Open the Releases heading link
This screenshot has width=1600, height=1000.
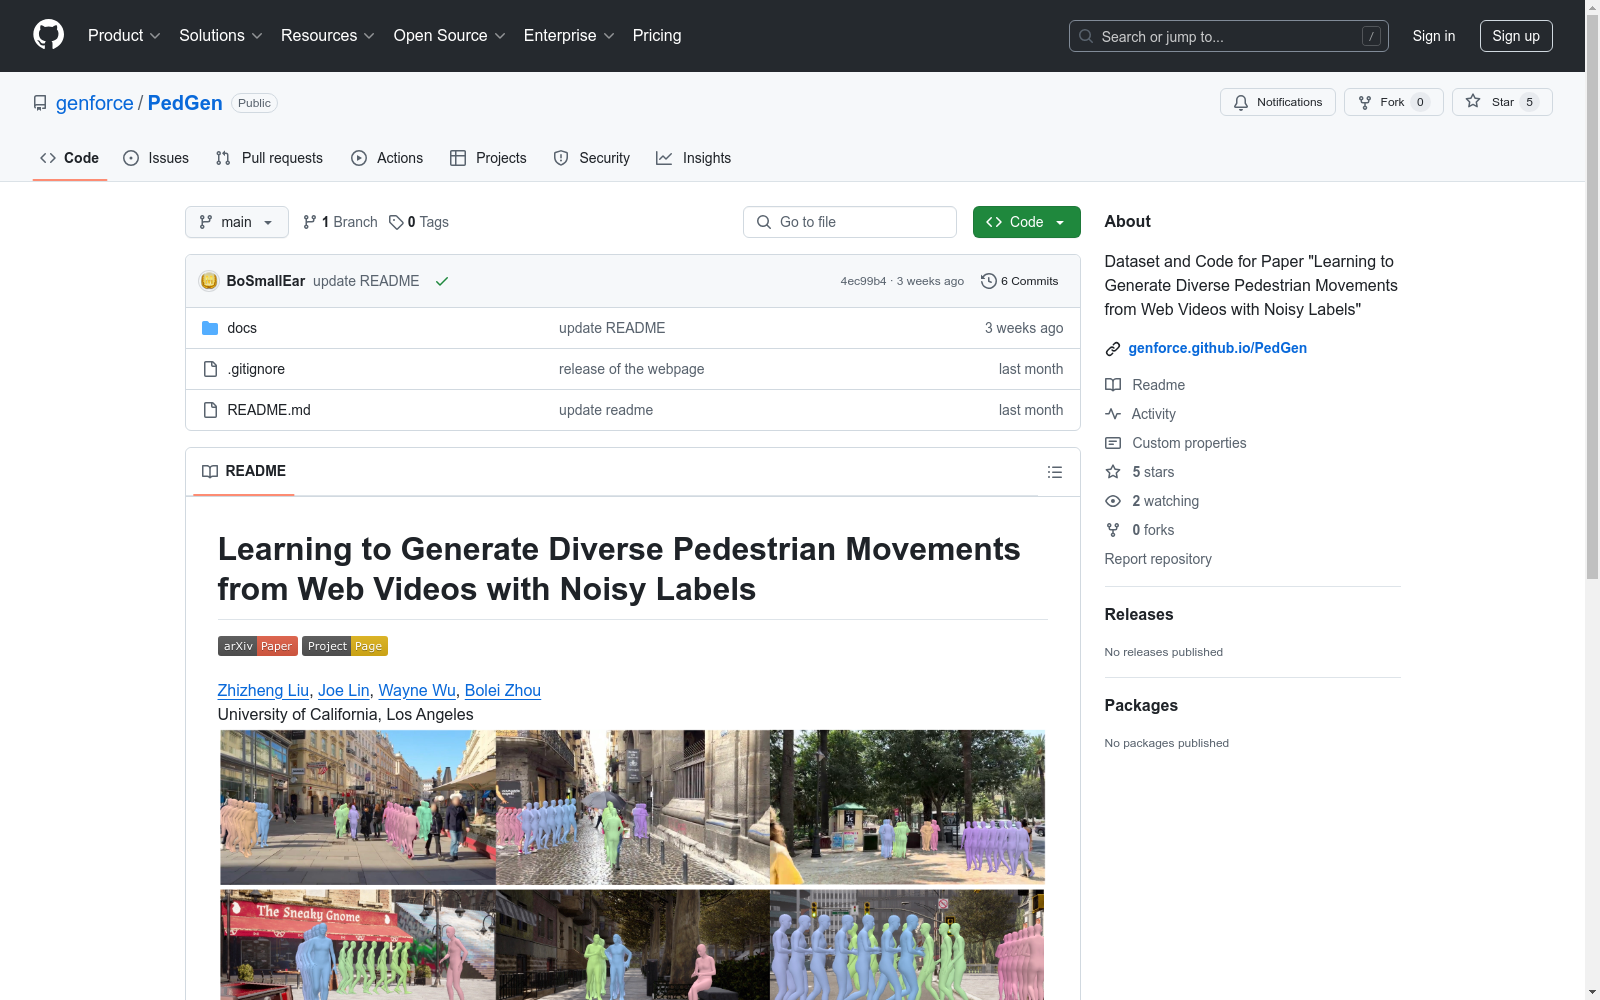click(x=1139, y=614)
